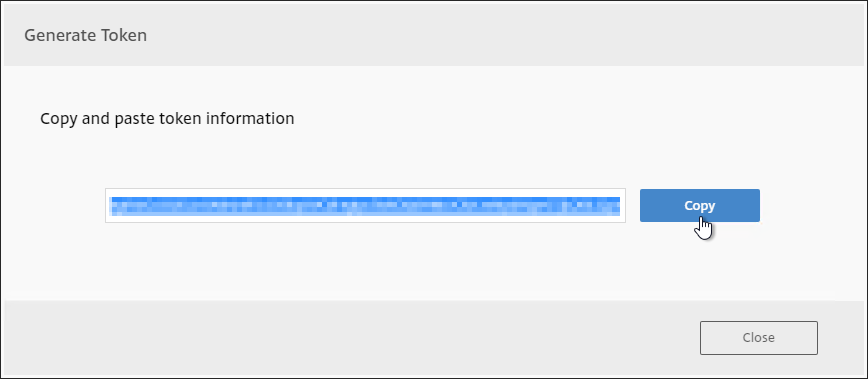Dismiss the dialog using Close
868x379 pixels.
[758, 338]
